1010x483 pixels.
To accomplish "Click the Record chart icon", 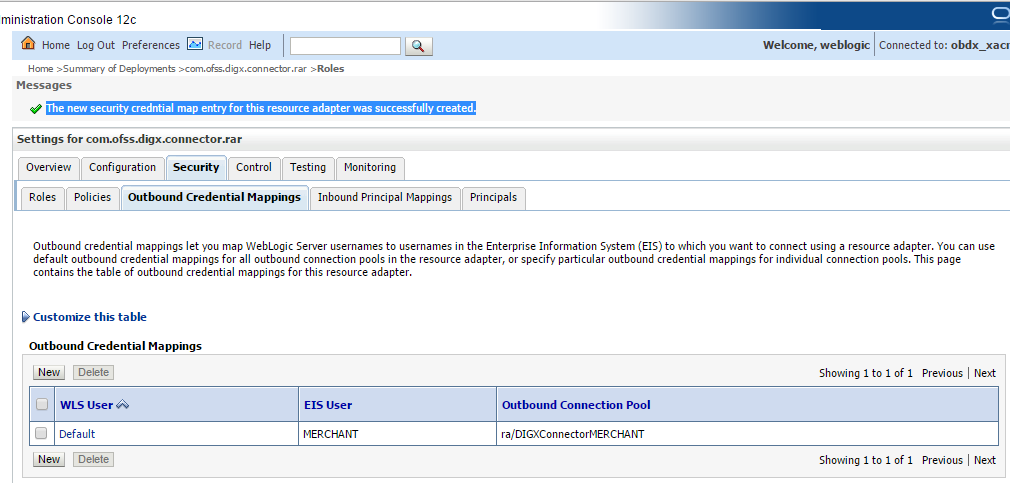I will click(195, 44).
